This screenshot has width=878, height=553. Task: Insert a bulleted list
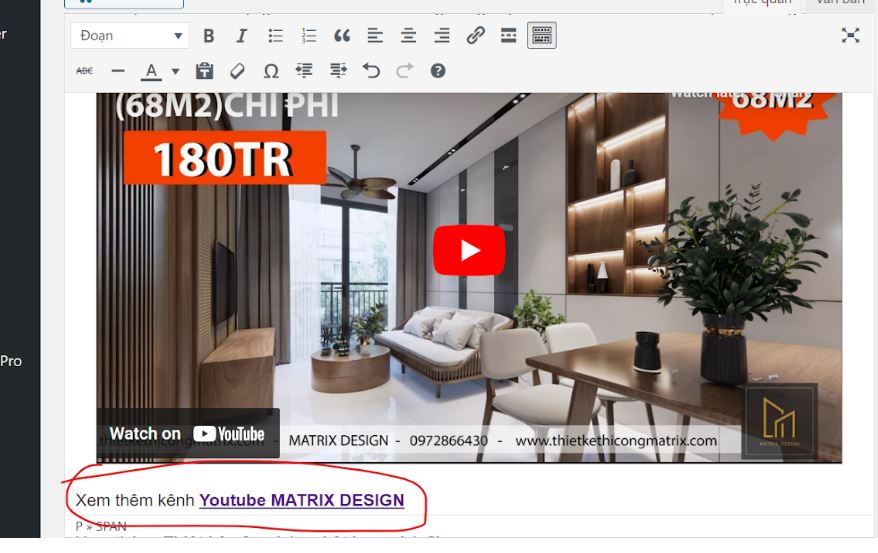pyautogui.click(x=275, y=36)
